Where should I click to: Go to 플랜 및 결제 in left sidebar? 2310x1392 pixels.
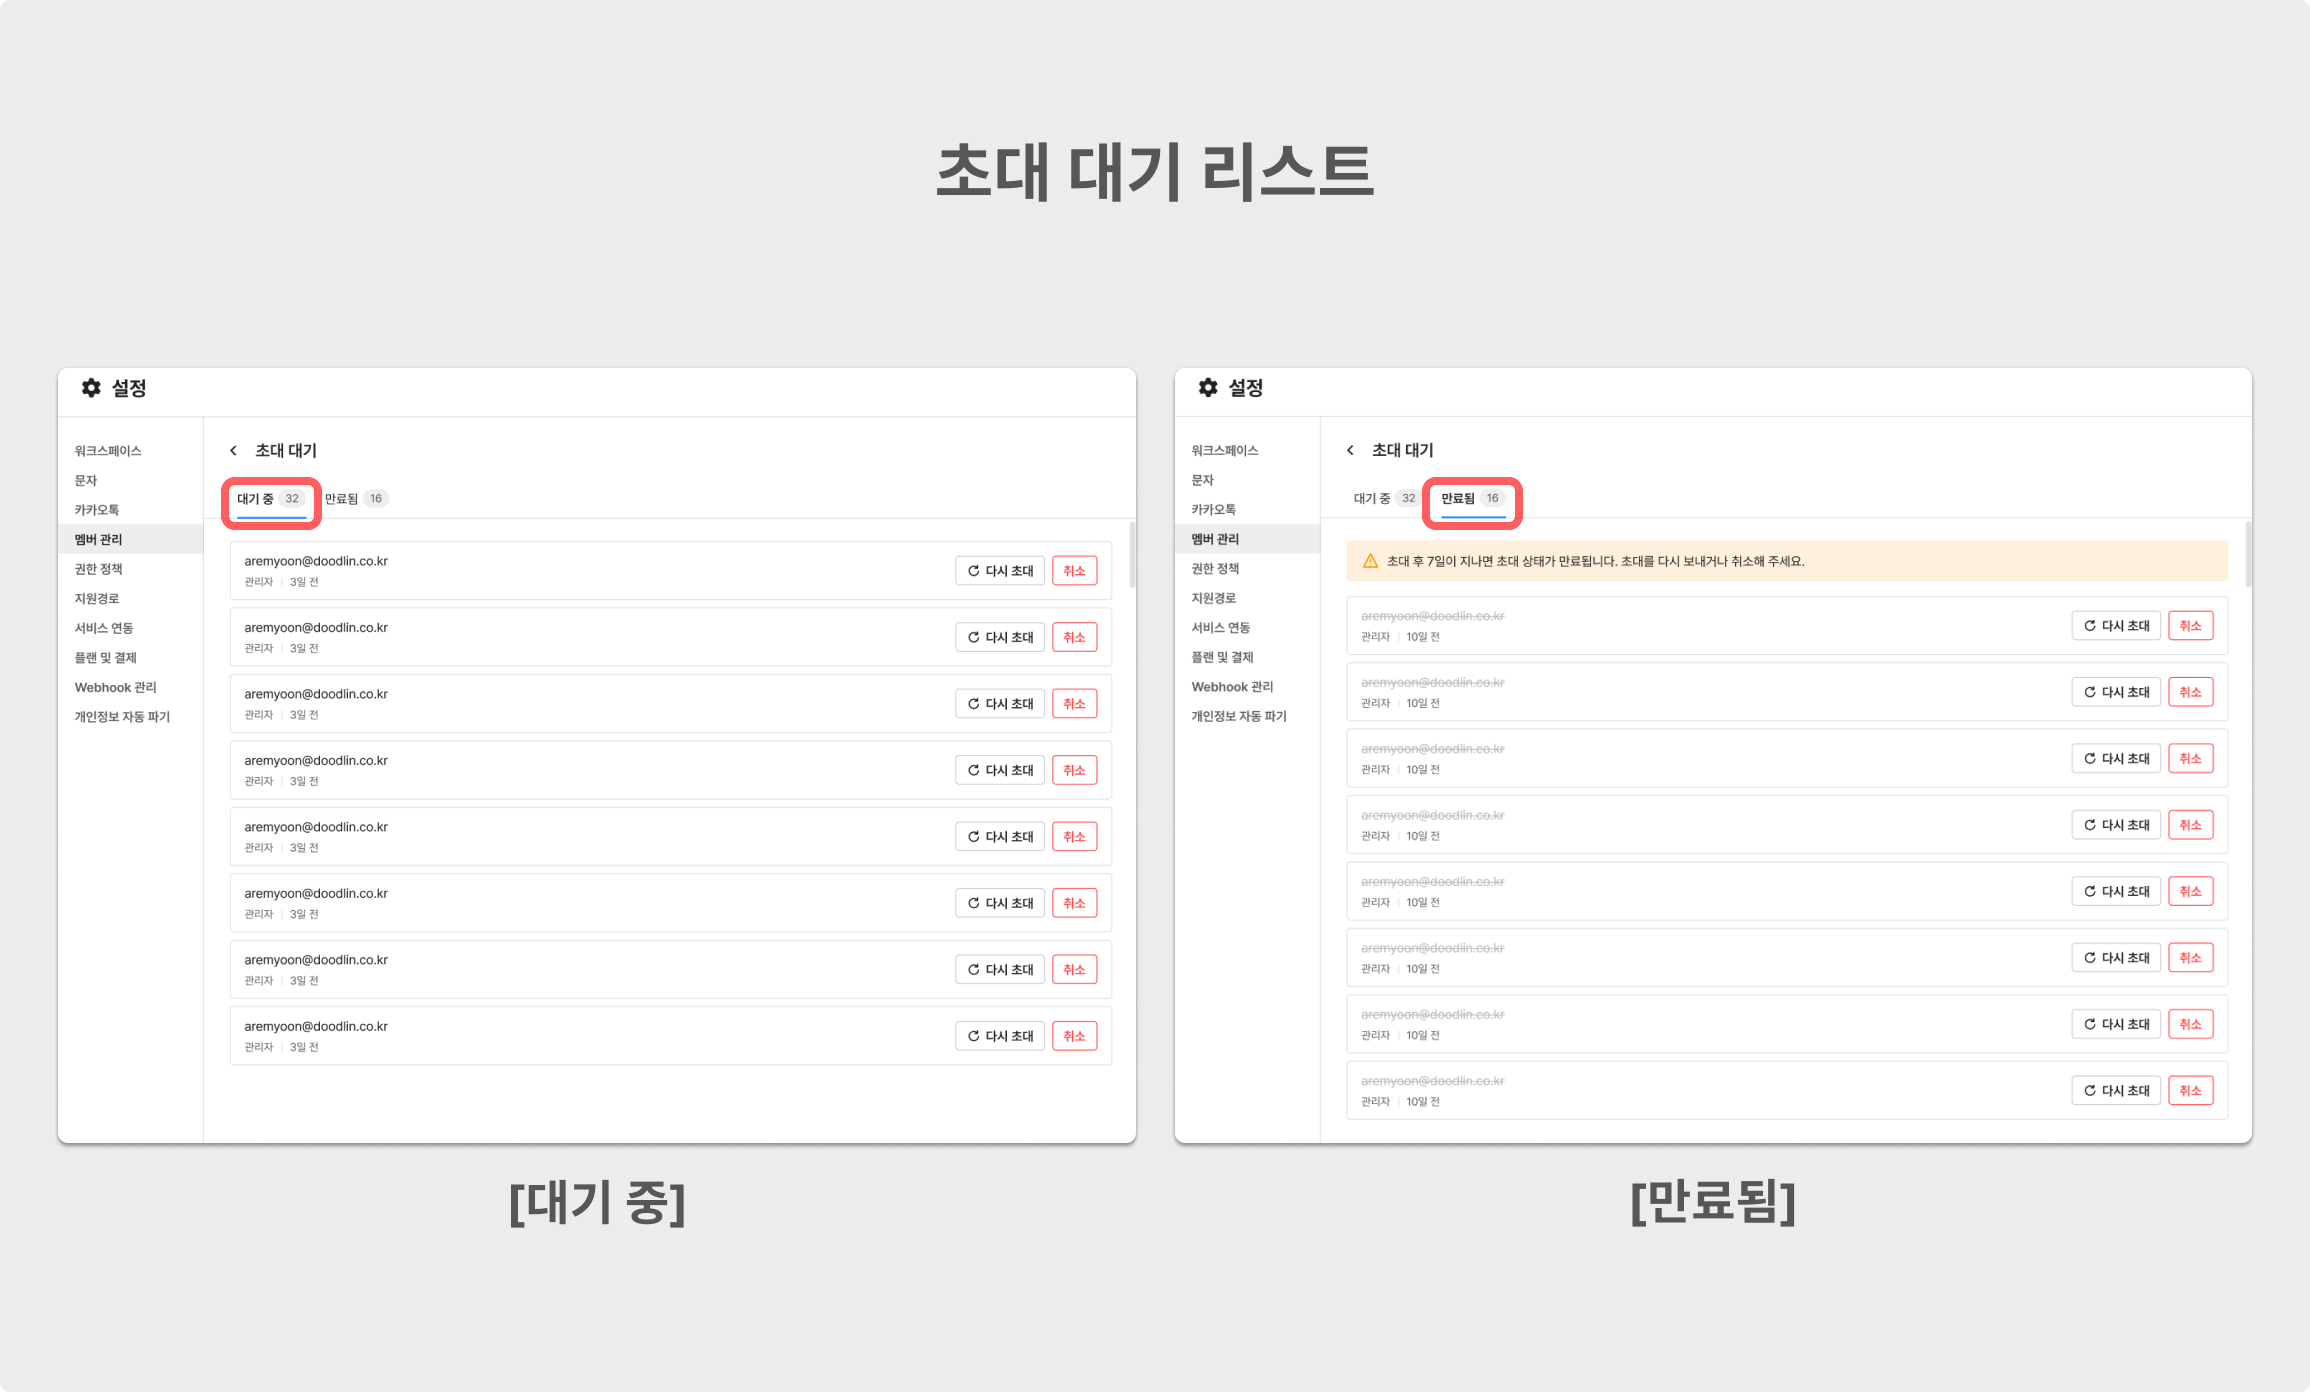pos(105,658)
